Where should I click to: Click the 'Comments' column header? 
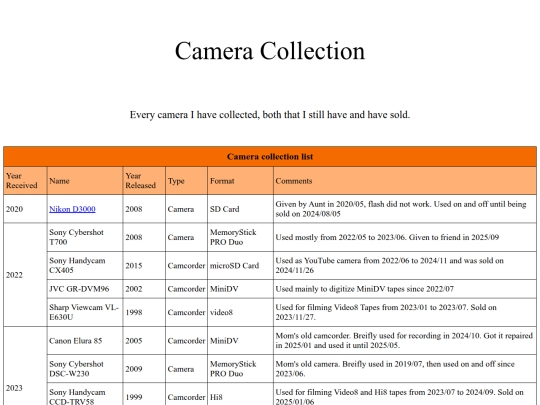click(405, 181)
